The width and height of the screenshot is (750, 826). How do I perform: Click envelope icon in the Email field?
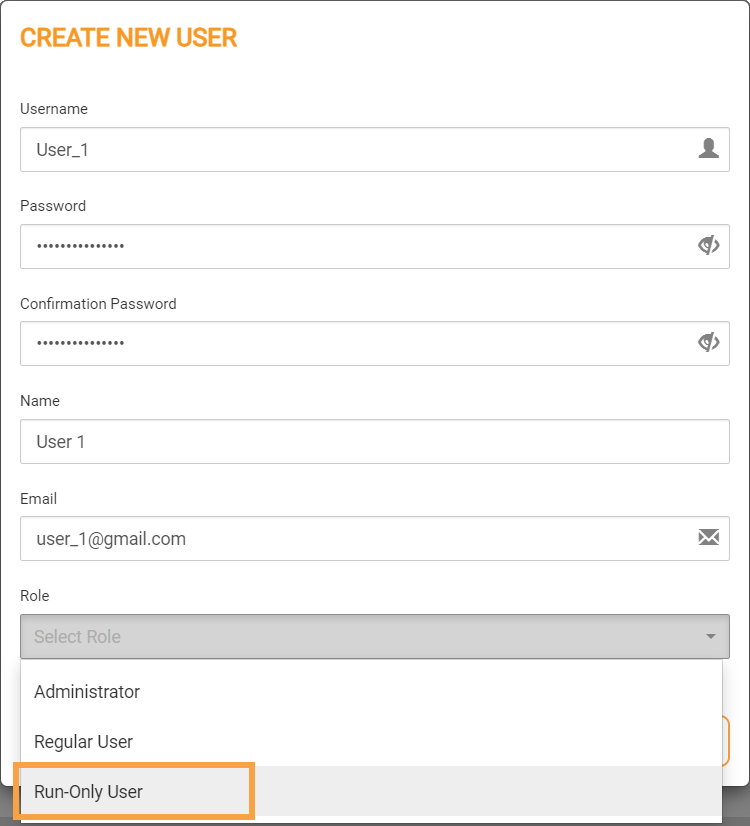pos(708,538)
